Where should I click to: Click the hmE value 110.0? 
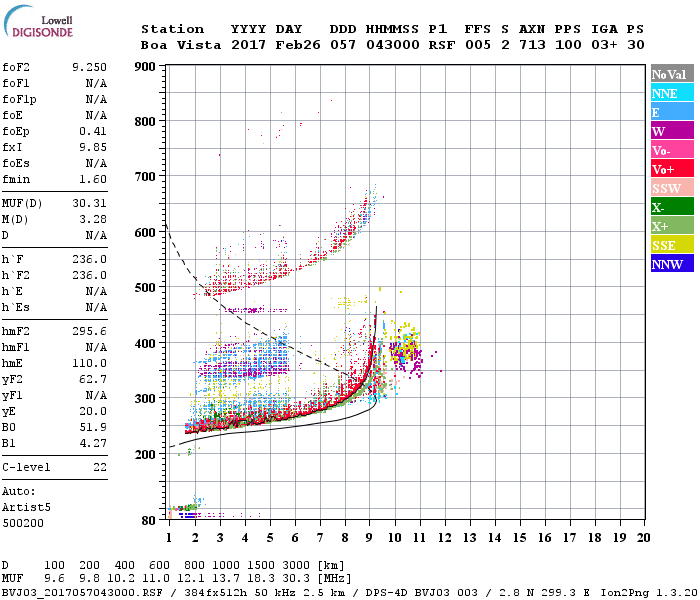89,363
